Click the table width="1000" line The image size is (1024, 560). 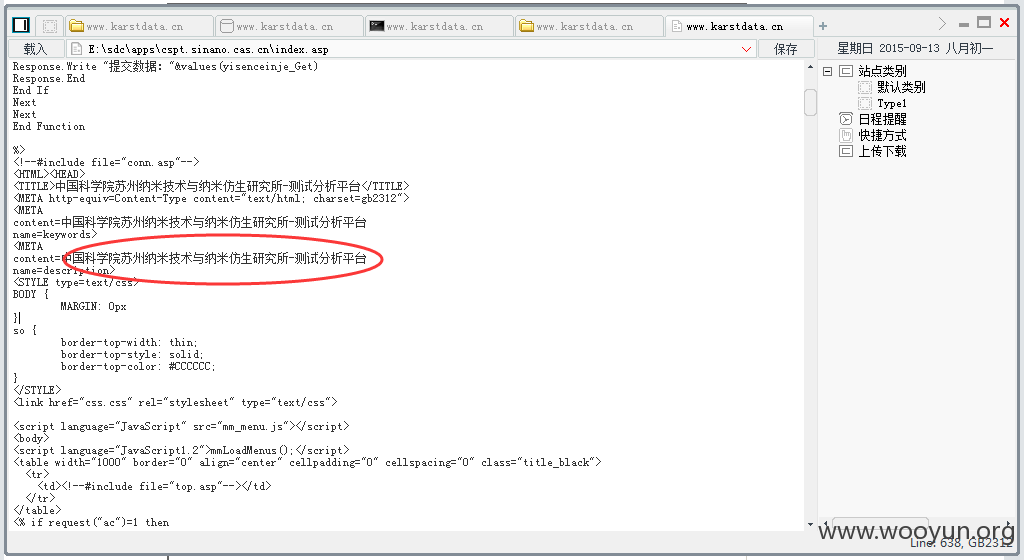coord(307,463)
